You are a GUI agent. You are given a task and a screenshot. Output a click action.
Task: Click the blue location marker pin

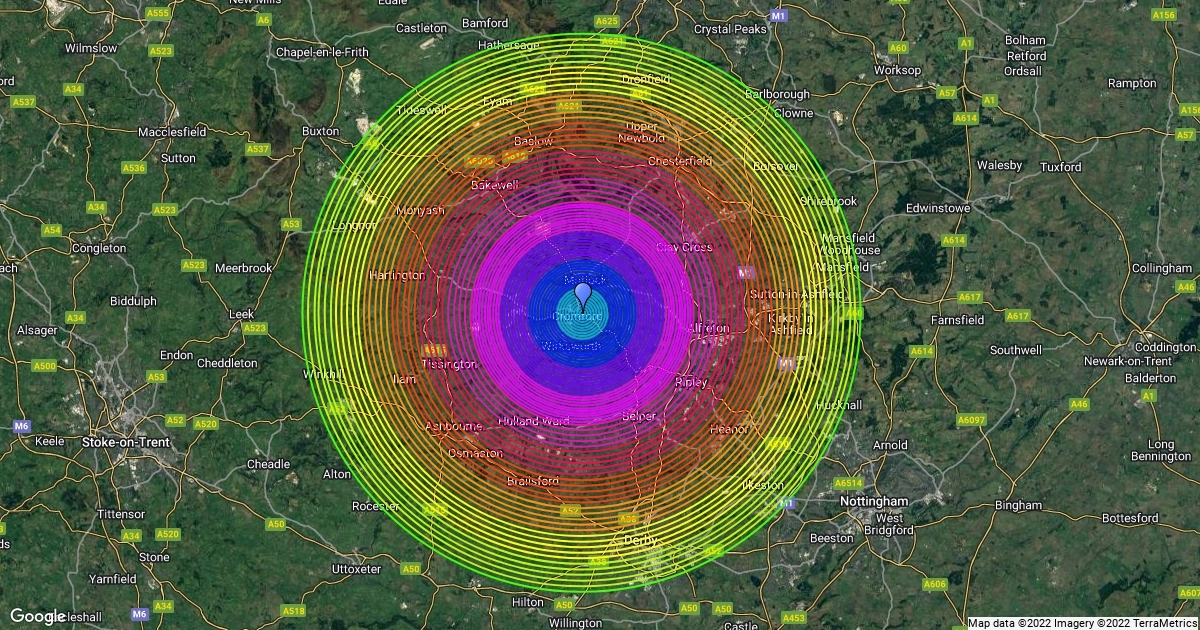pos(582,296)
